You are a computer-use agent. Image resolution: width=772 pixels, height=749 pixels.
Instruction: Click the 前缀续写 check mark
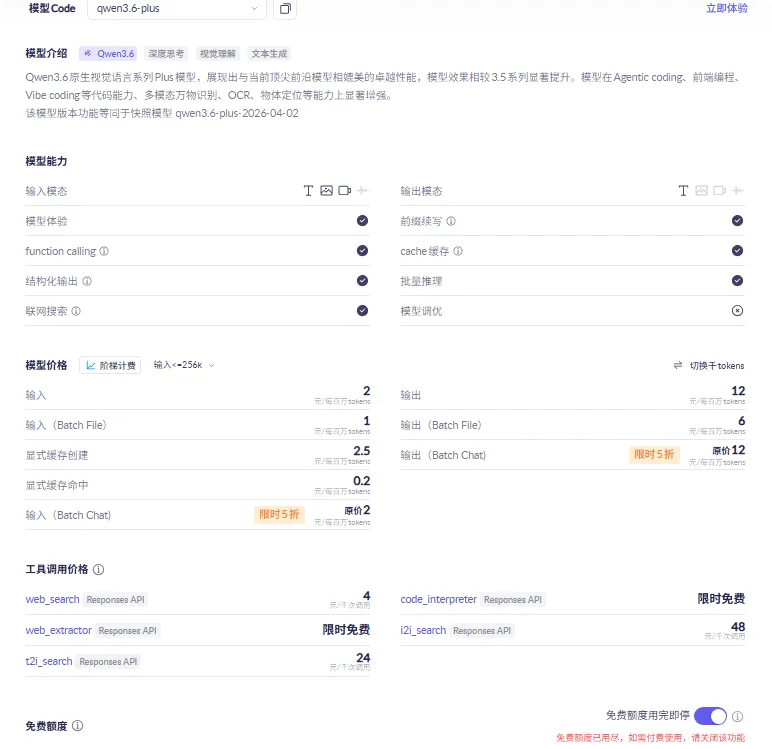coord(737,221)
